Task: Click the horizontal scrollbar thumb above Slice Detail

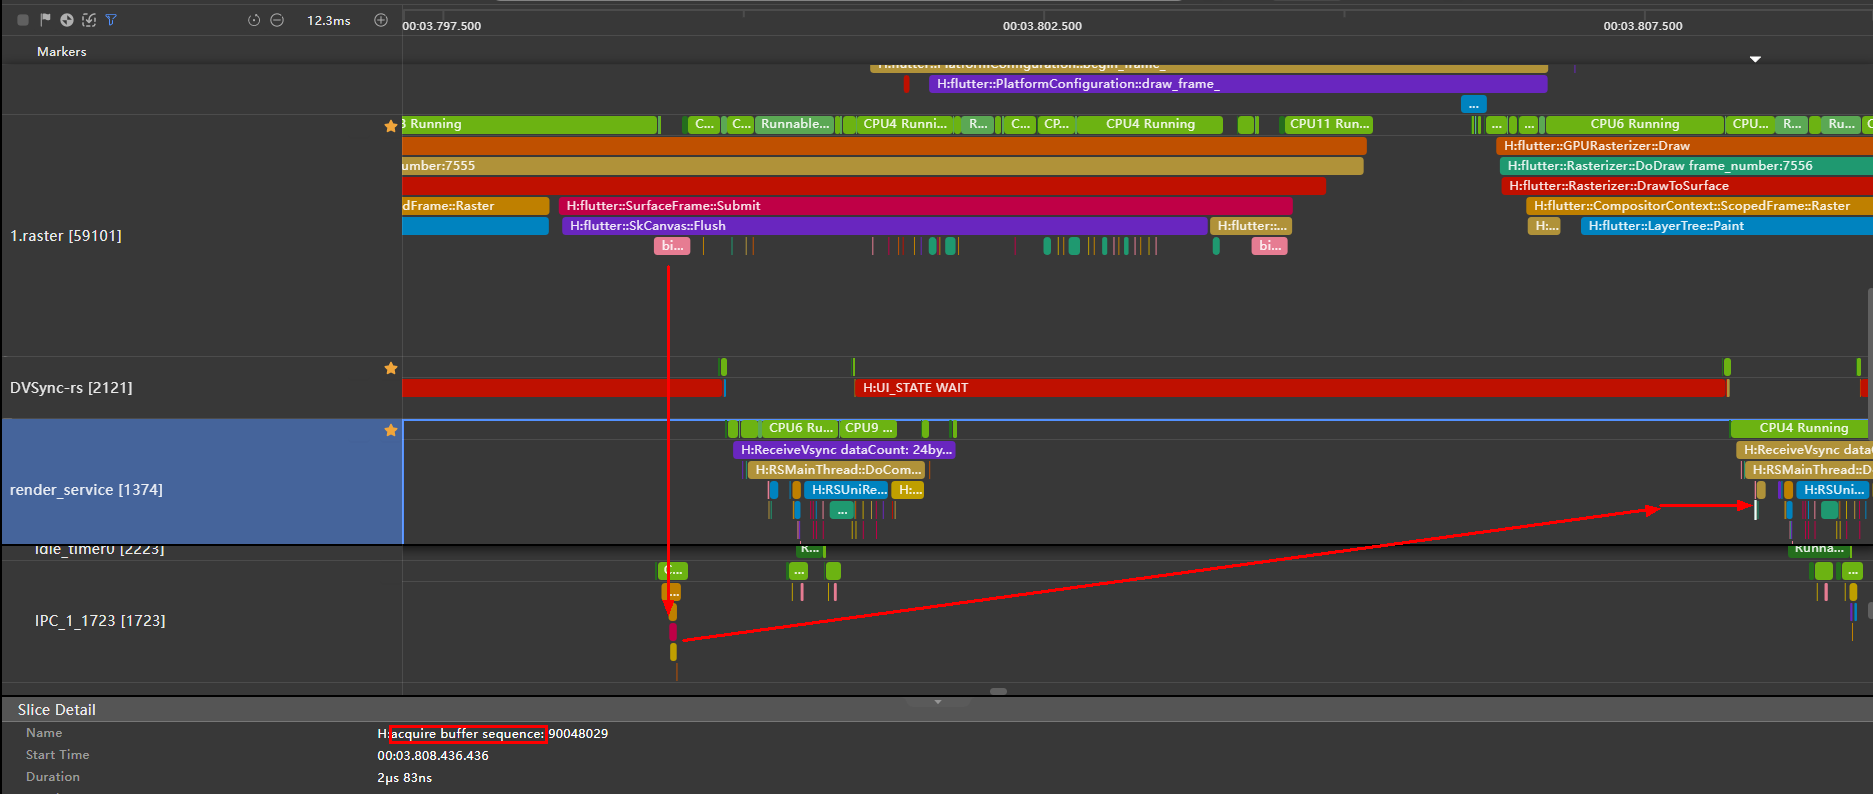Action: pyautogui.click(x=998, y=691)
